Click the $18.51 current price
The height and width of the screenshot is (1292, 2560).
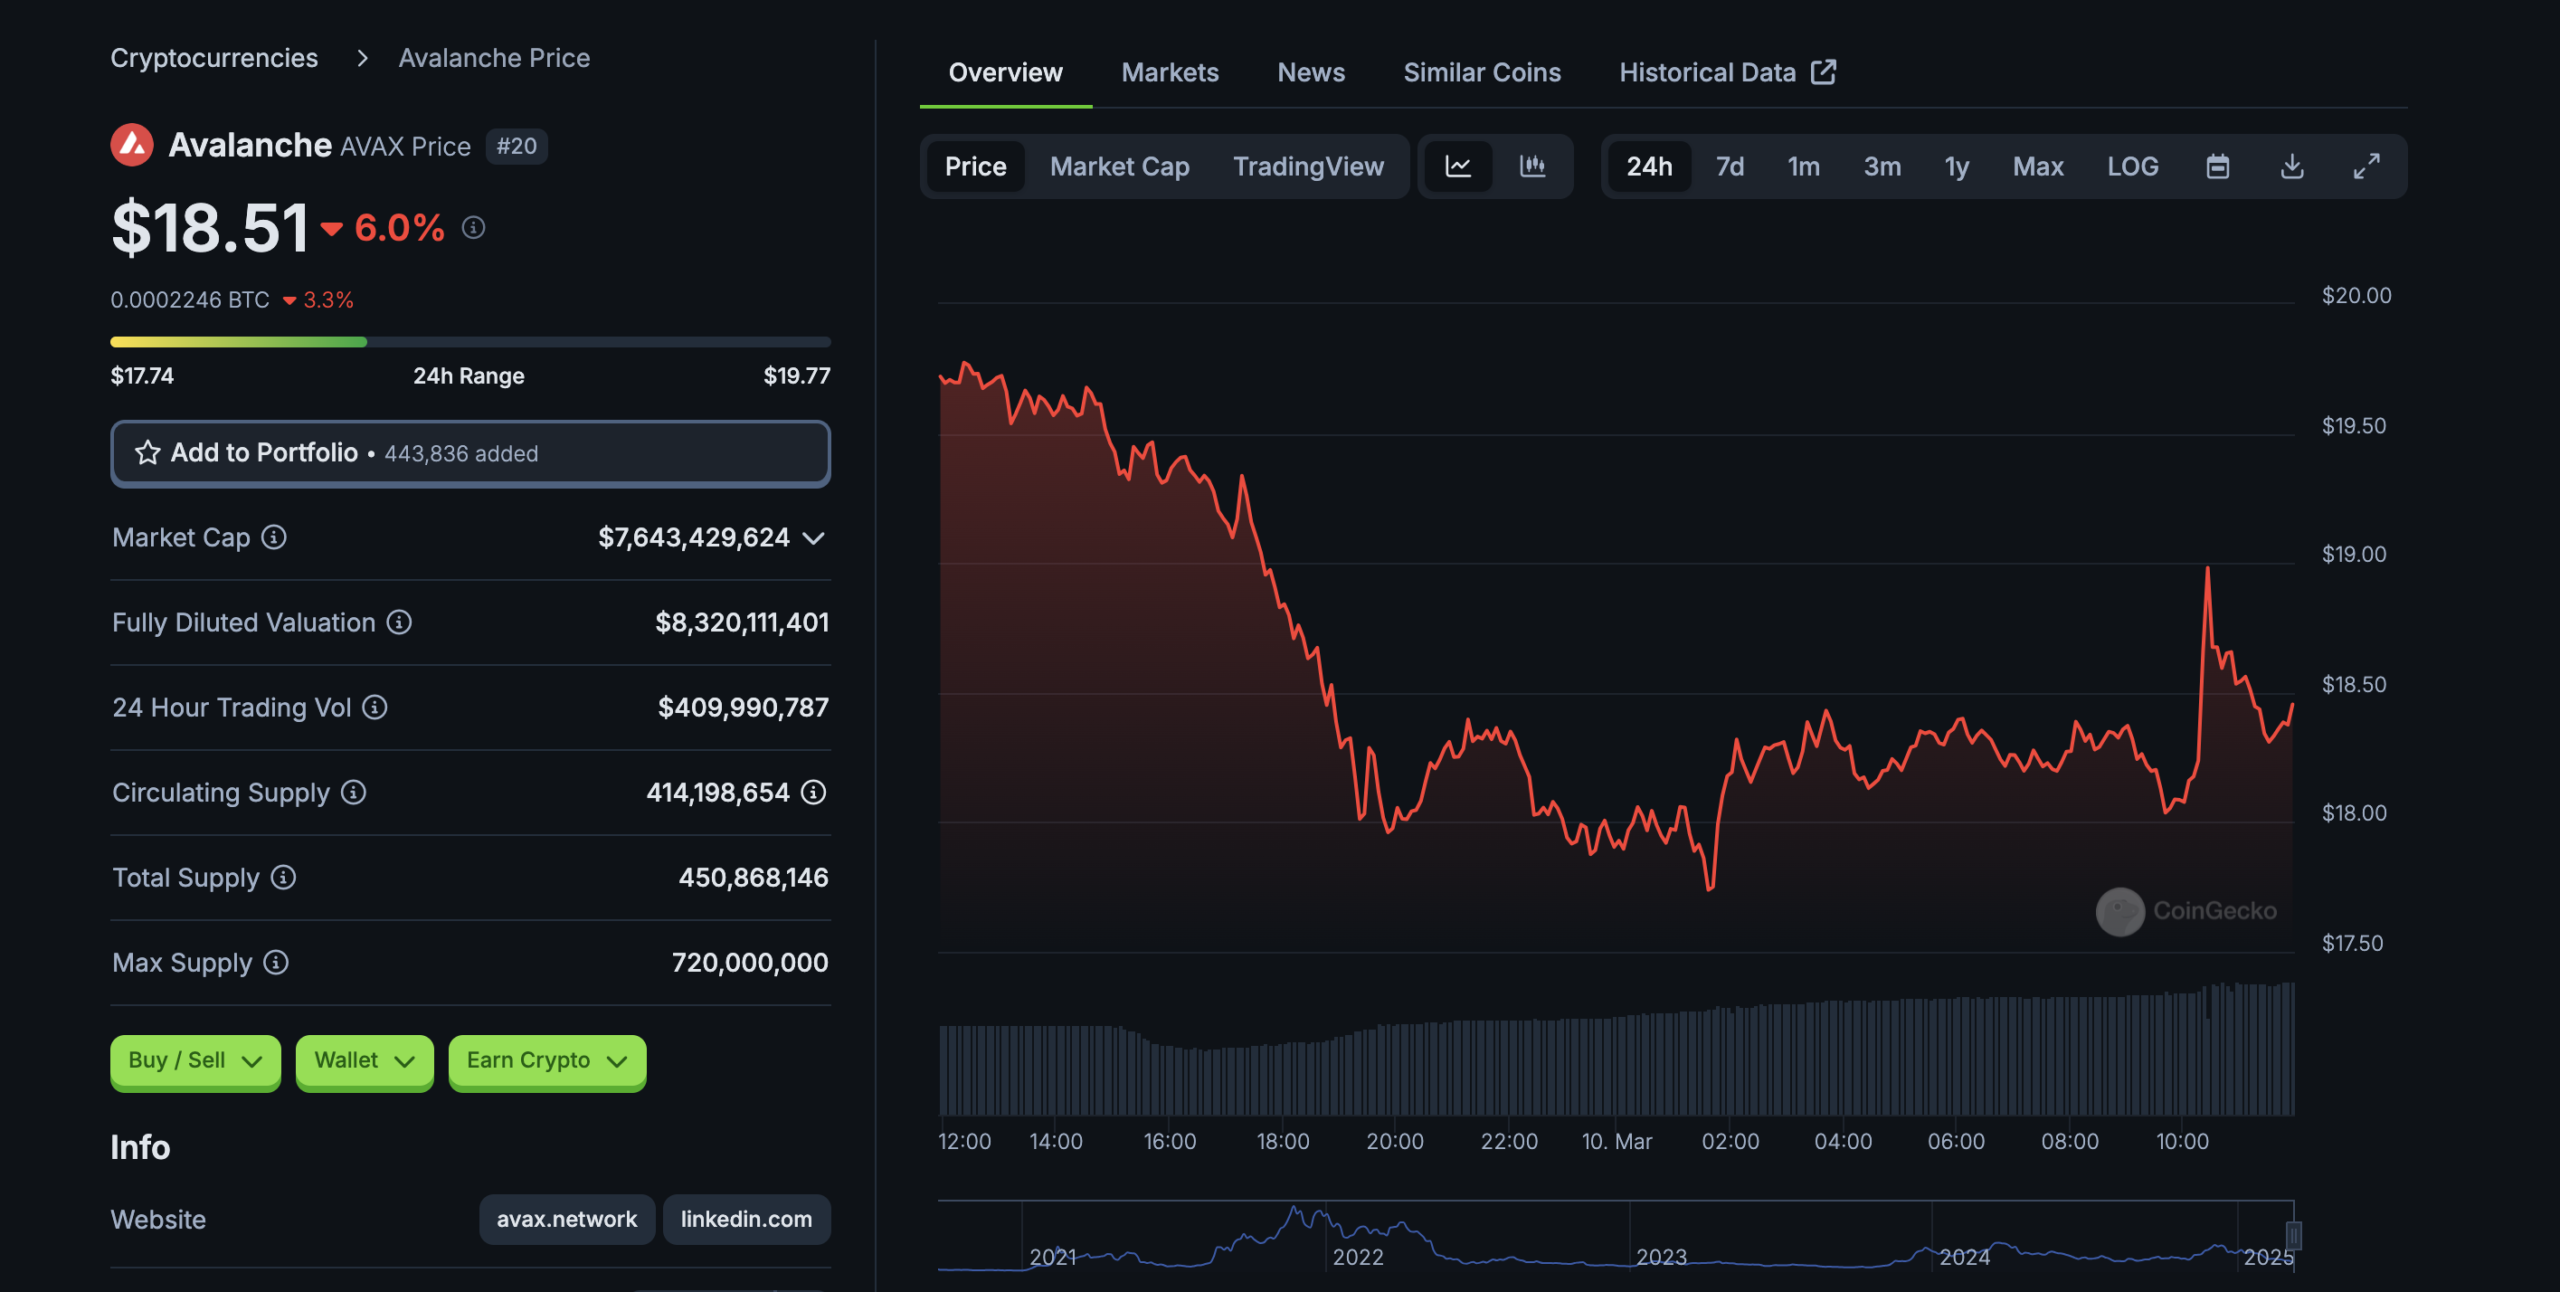[x=210, y=228]
